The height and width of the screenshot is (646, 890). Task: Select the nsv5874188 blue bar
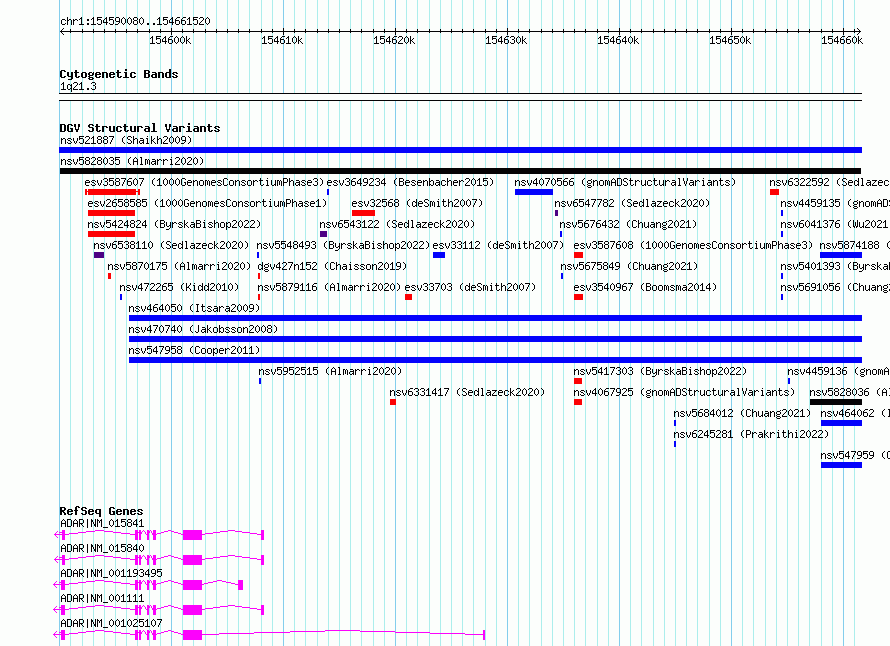(x=841, y=255)
